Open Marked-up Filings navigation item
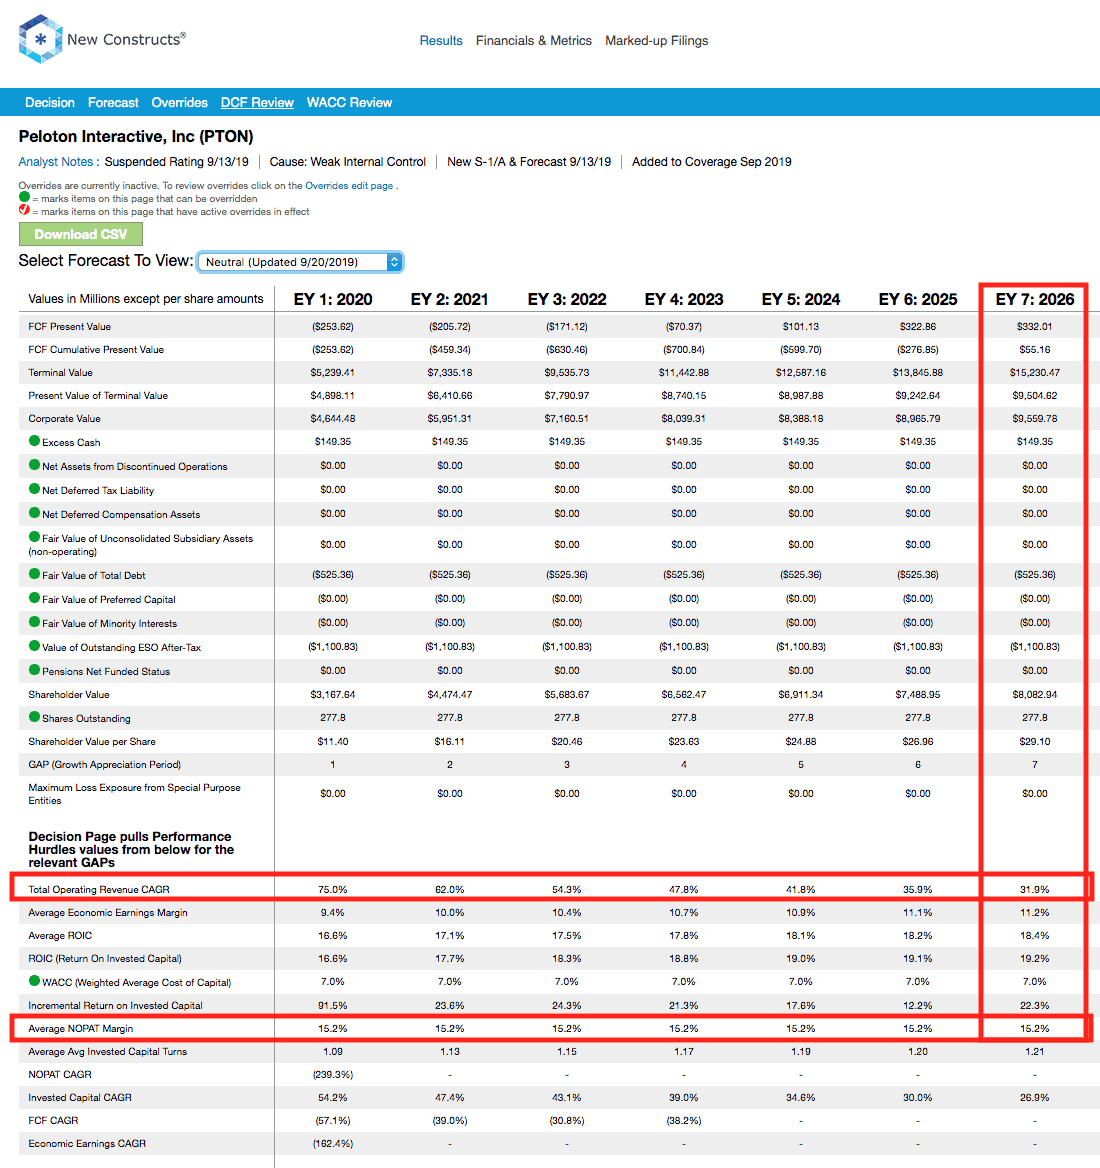 coord(657,41)
